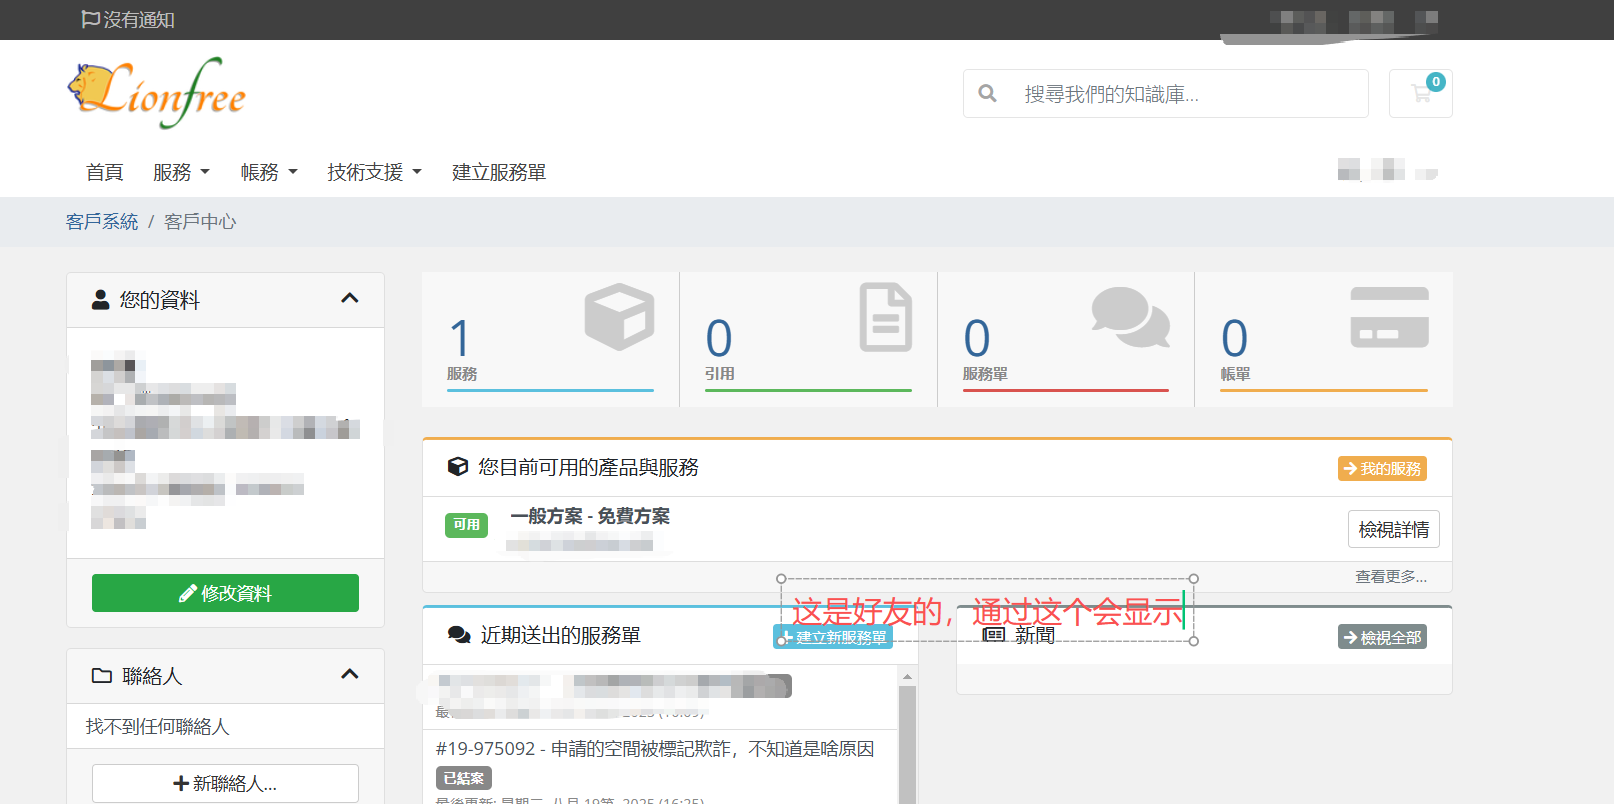Image resolution: width=1614 pixels, height=804 pixels.
Task: Click the green 修改資料 button
Action: pyautogui.click(x=225, y=593)
